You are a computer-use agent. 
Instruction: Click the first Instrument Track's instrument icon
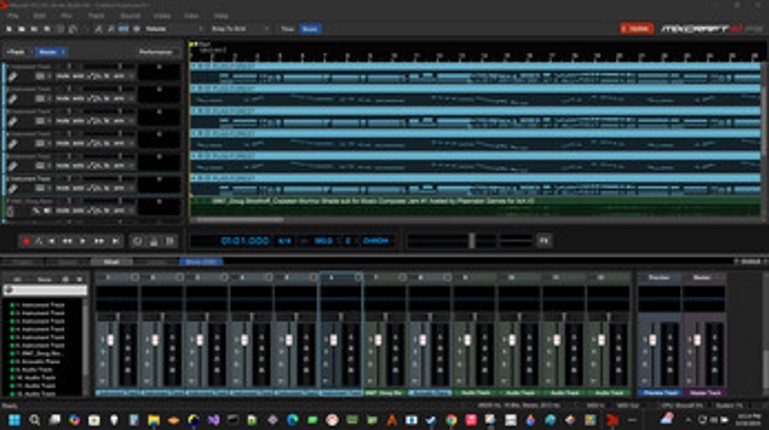[15, 75]
